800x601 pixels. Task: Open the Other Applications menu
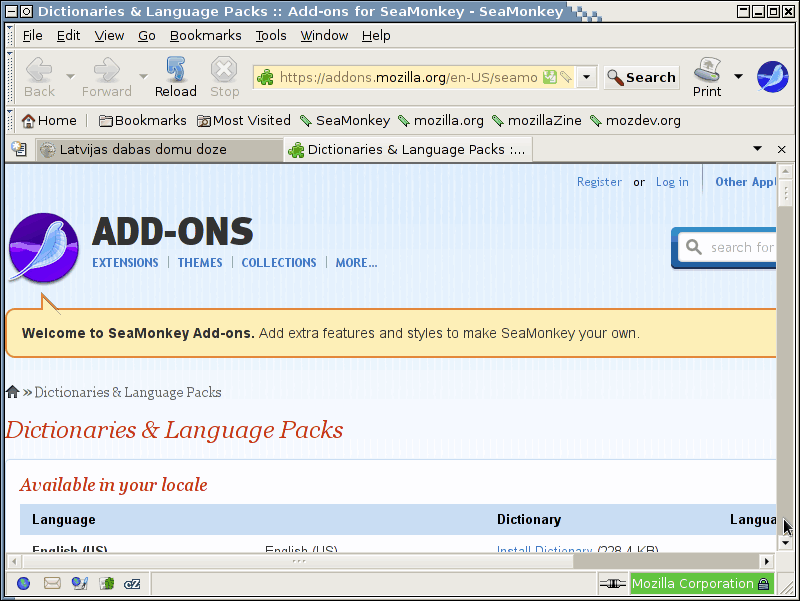[745, 182]
